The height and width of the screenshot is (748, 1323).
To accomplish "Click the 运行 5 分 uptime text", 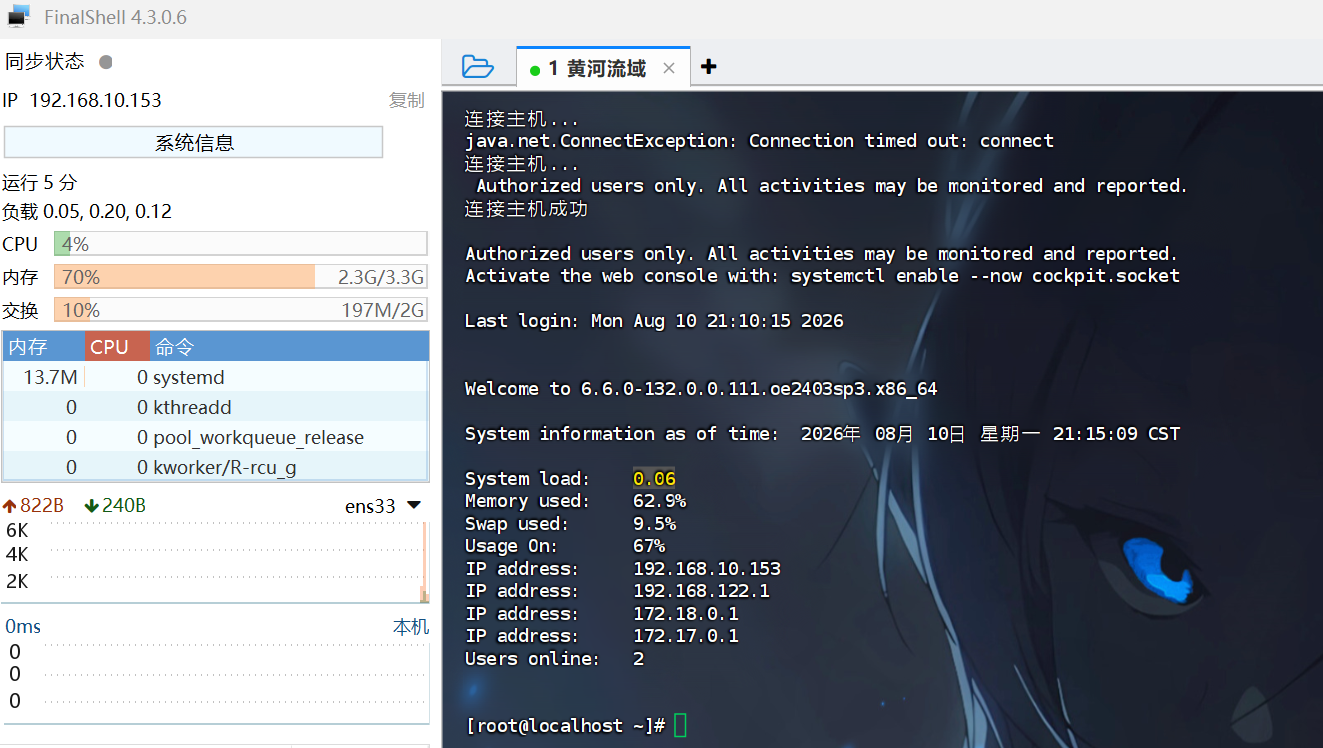I will [x=40, y=183].
